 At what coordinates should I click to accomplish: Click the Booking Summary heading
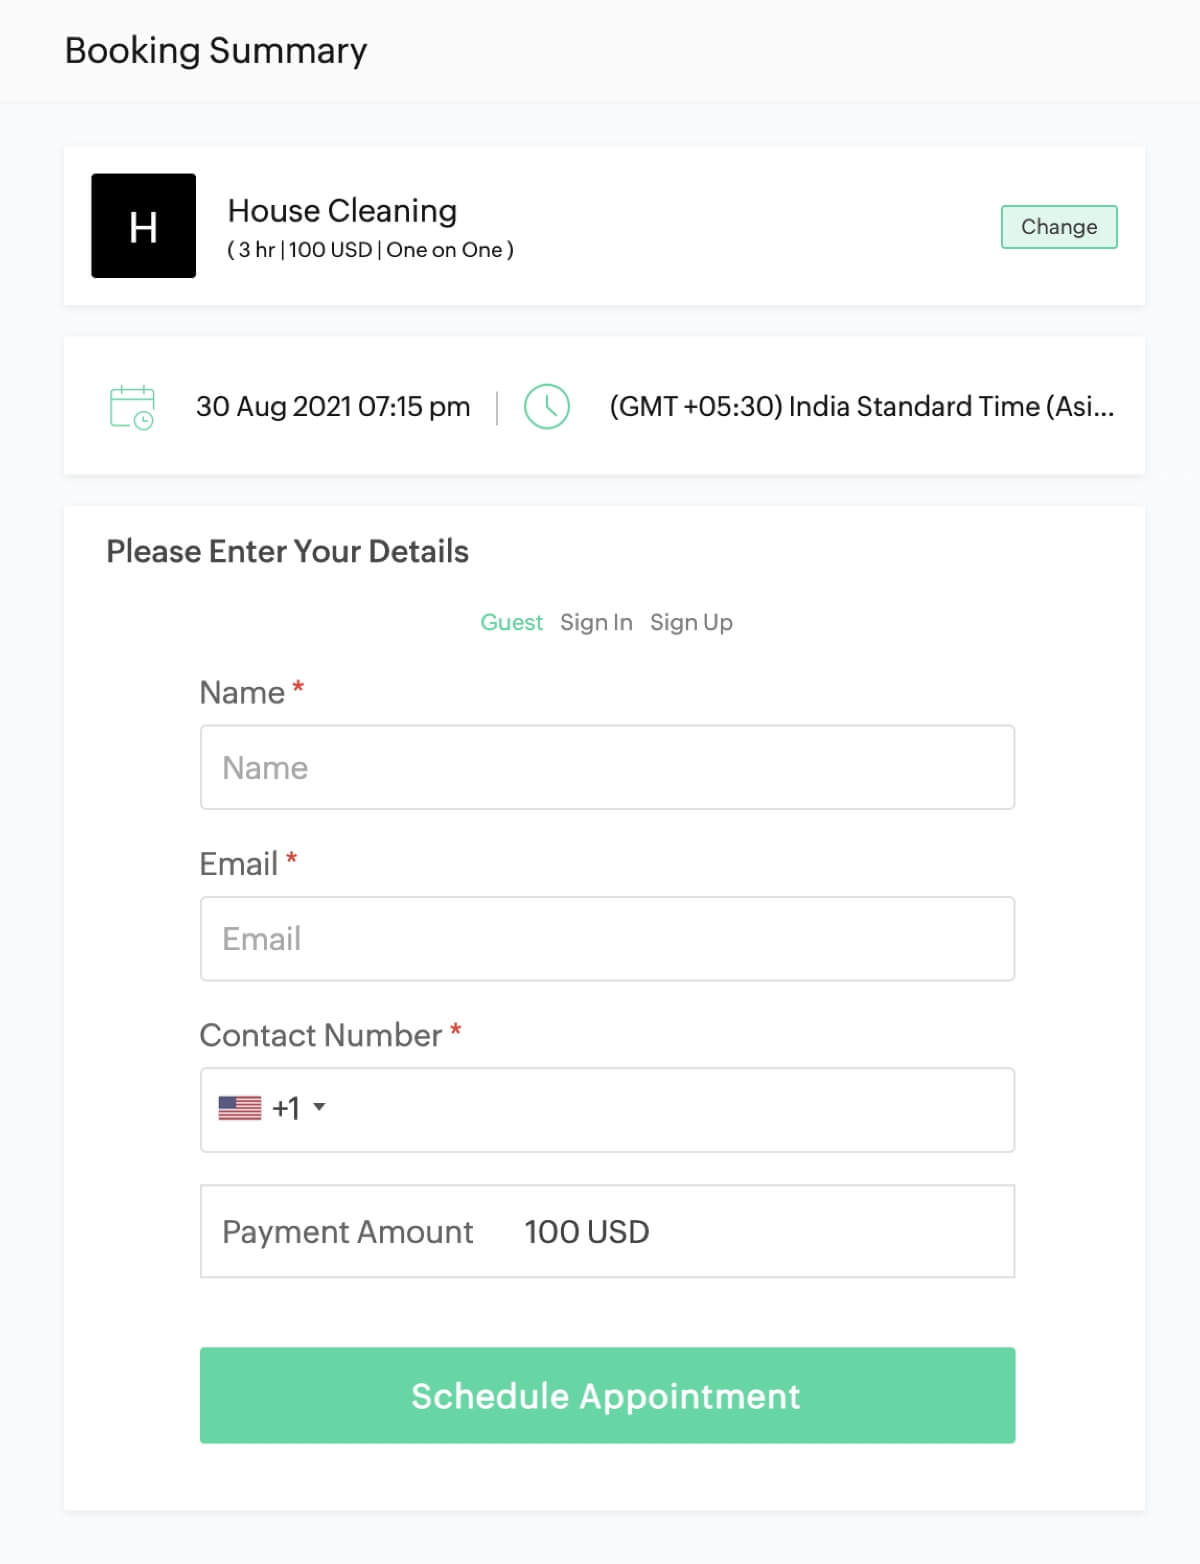(x=215, y=49)
